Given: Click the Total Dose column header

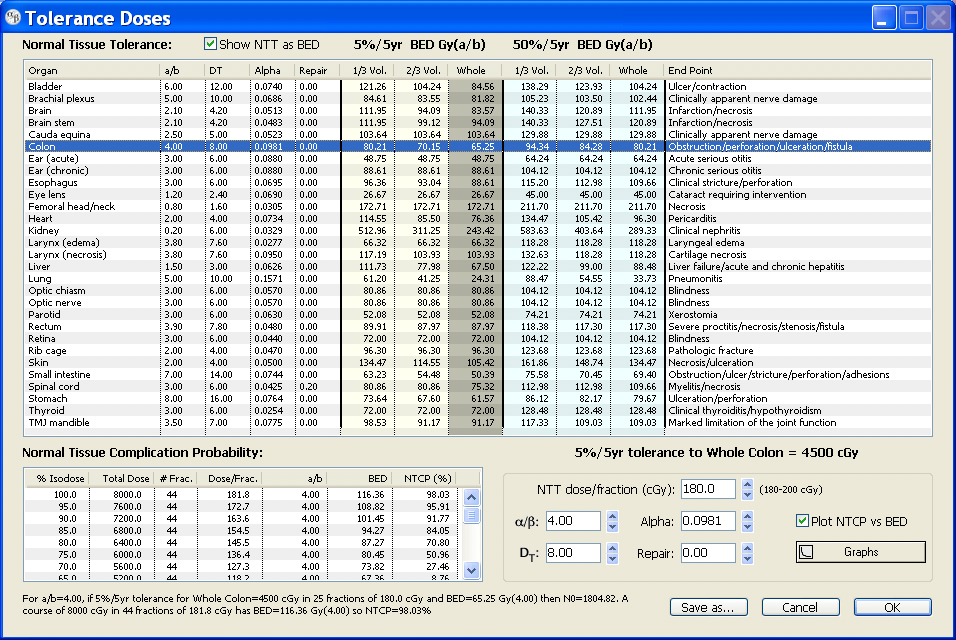Looking at the screenshot, I should coord(121,478).
